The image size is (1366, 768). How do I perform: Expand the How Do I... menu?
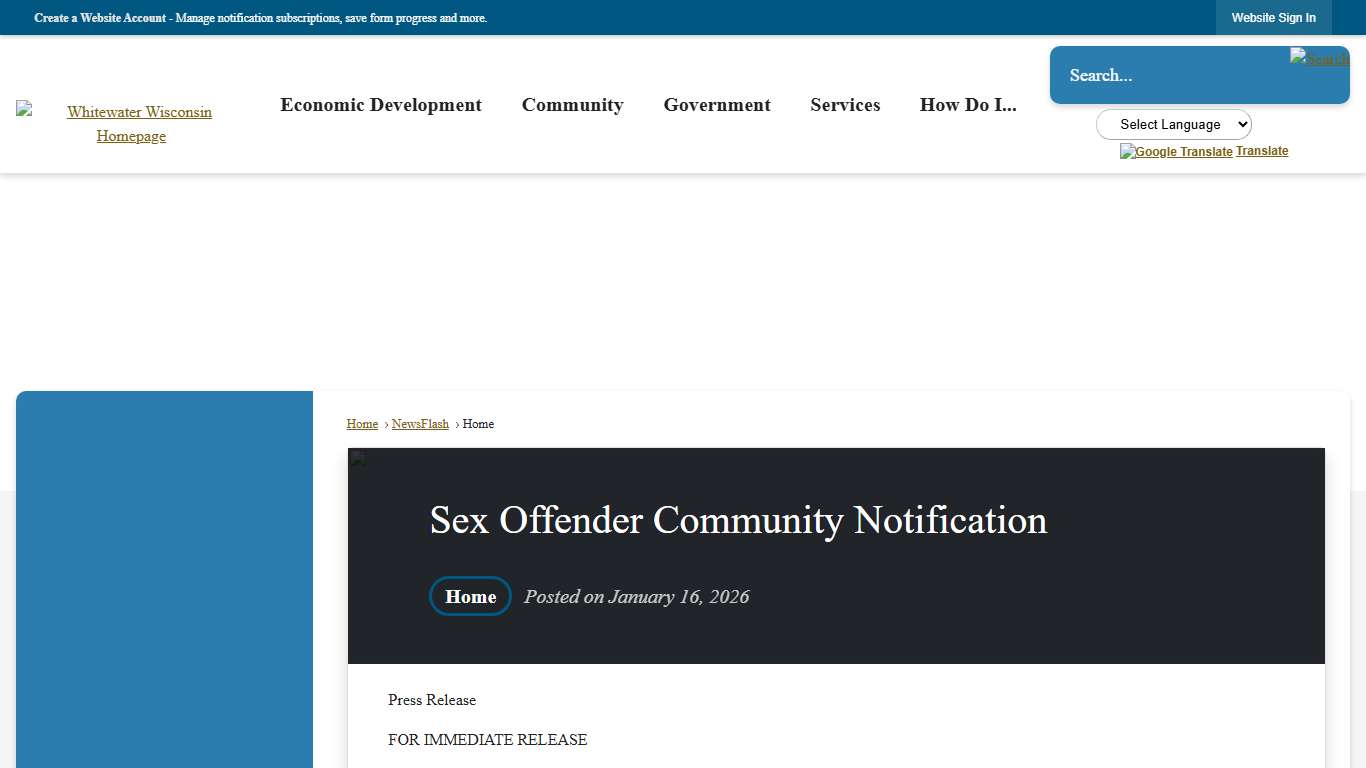click(x=967, y=105)
